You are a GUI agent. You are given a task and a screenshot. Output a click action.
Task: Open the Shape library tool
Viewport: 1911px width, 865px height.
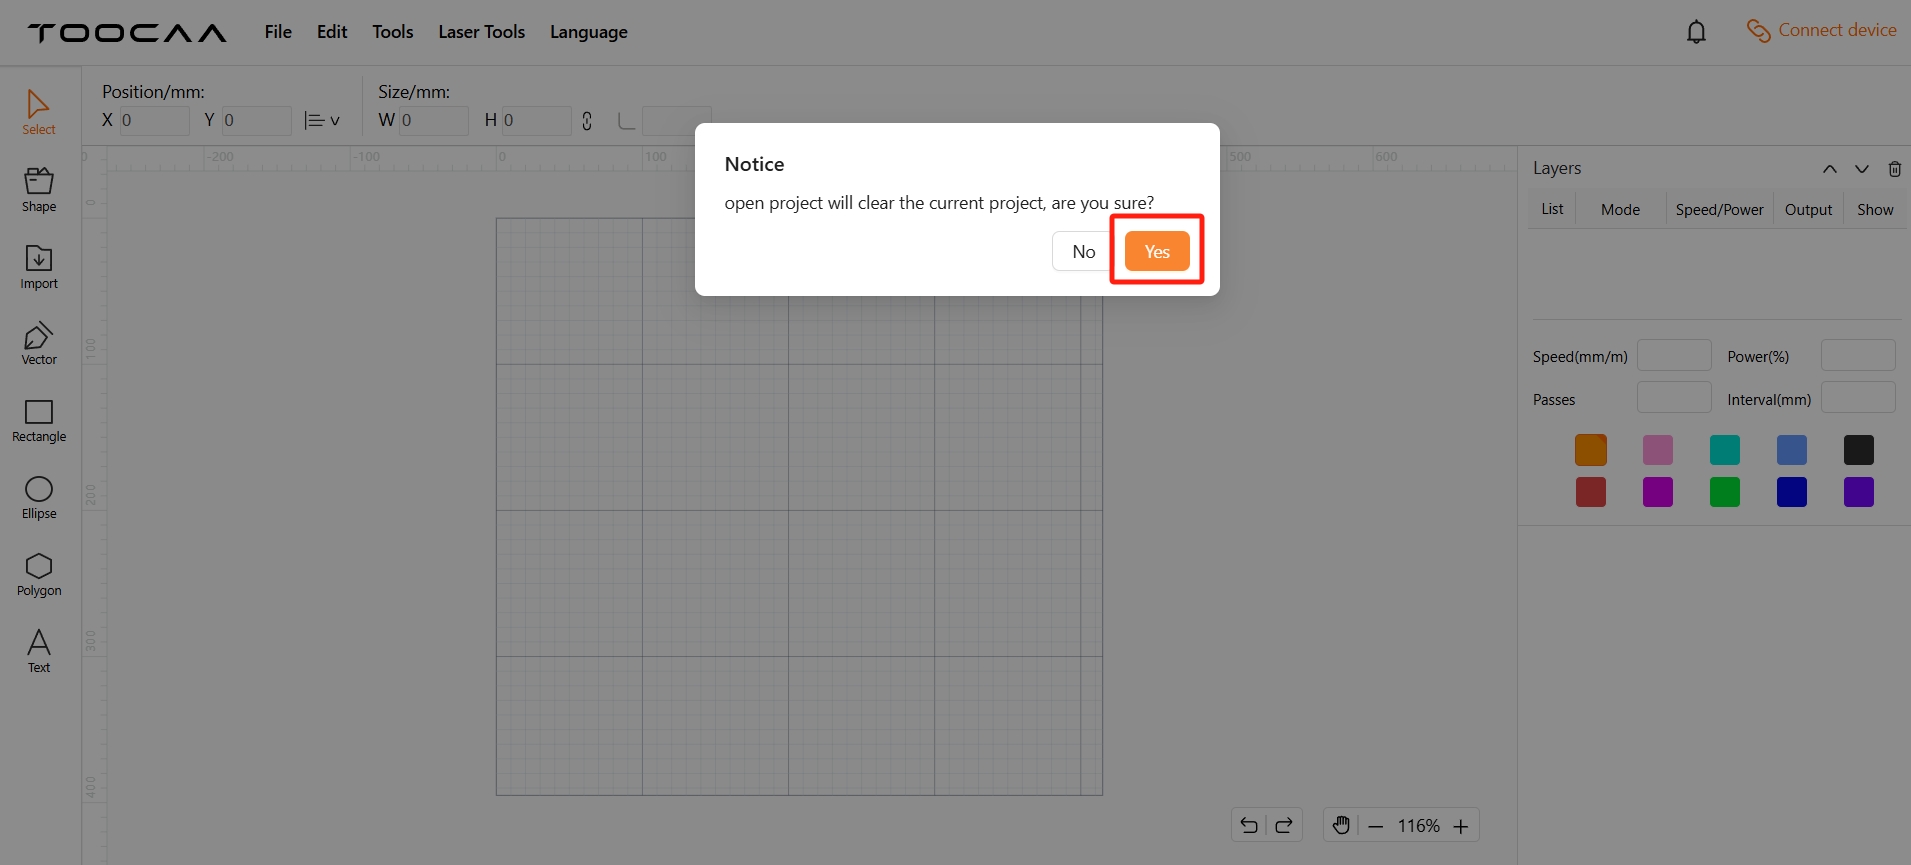pos(39,190)
